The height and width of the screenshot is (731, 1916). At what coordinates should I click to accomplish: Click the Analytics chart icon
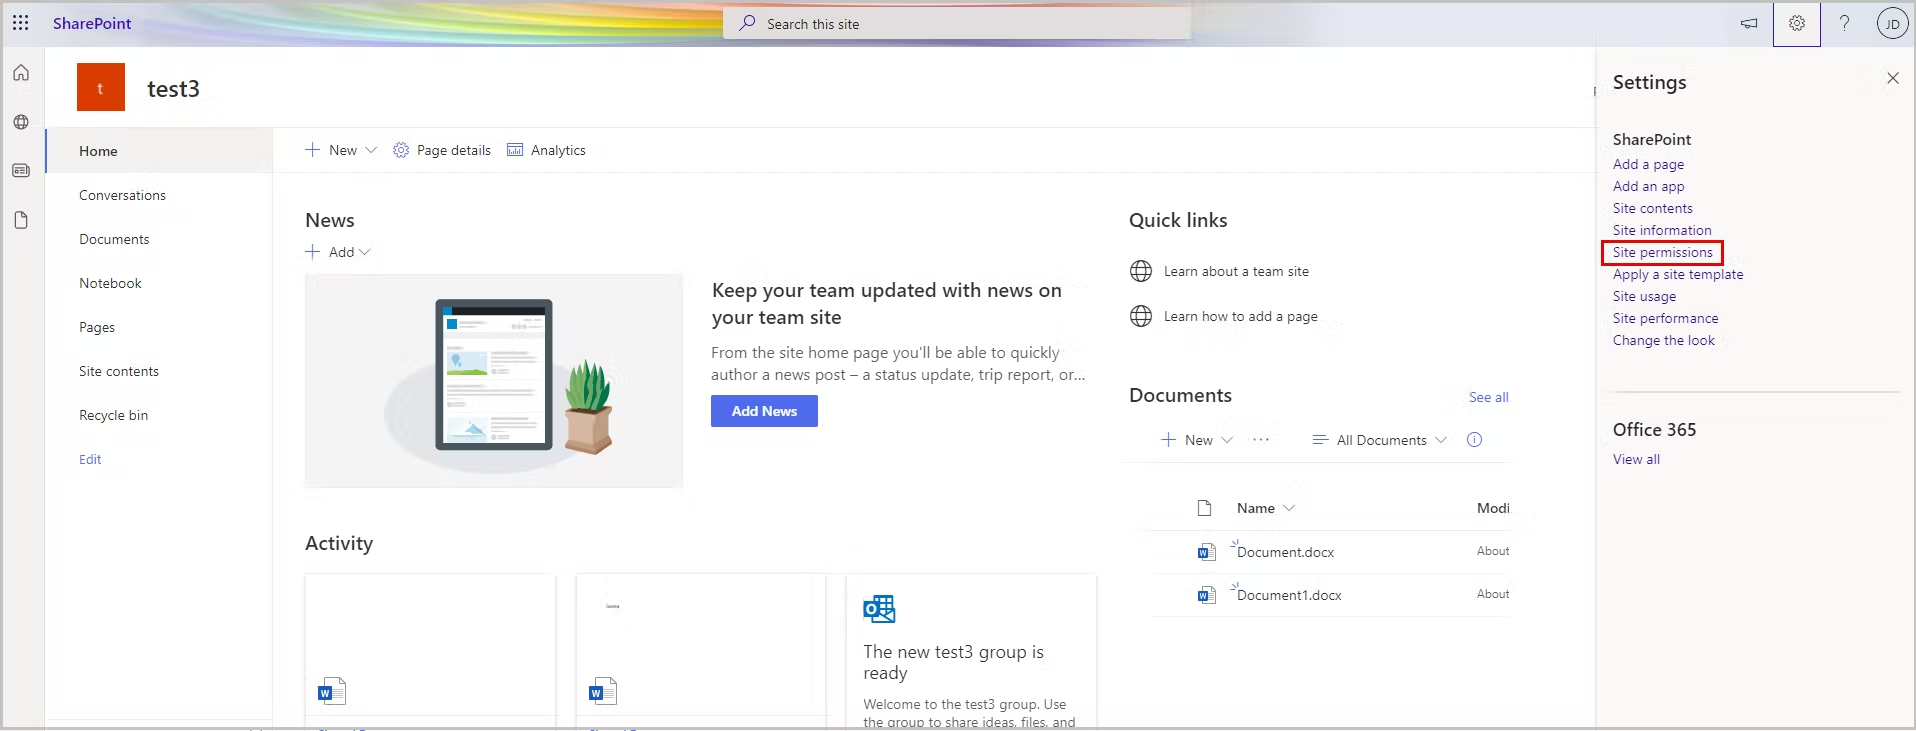pos(515,150)
